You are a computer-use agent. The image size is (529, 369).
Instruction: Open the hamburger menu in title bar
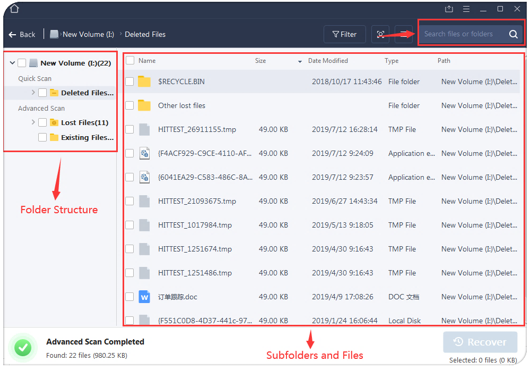[466, 9]
